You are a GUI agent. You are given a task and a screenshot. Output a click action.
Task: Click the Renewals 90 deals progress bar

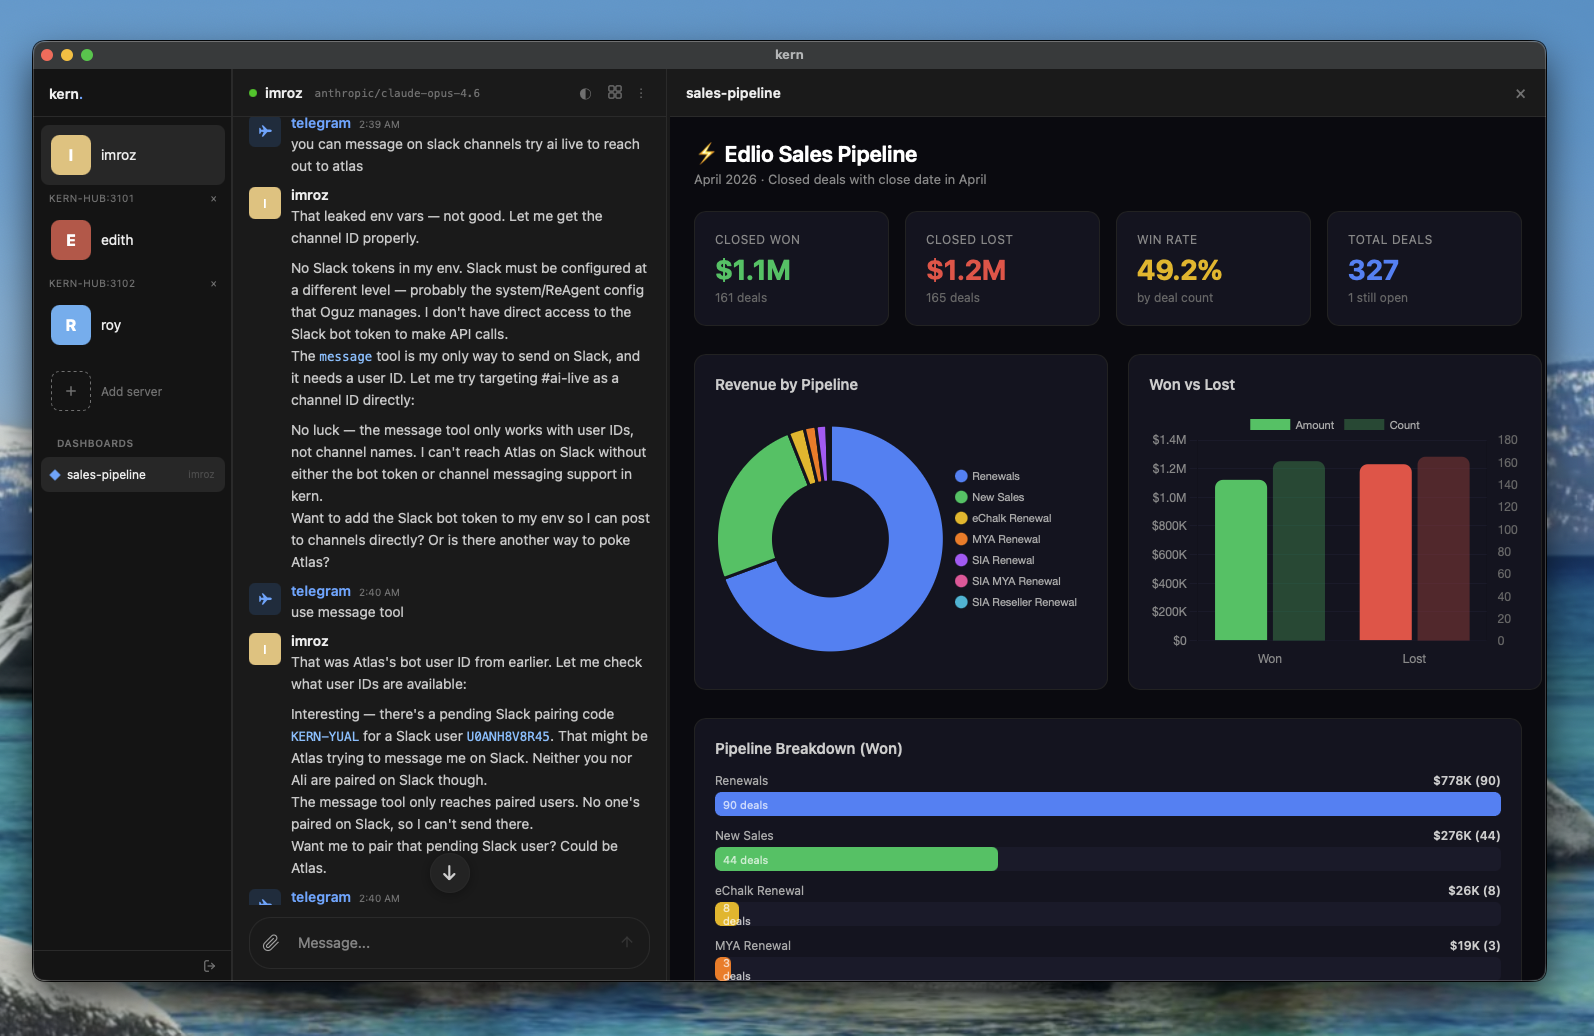[x=1107, y=804]
